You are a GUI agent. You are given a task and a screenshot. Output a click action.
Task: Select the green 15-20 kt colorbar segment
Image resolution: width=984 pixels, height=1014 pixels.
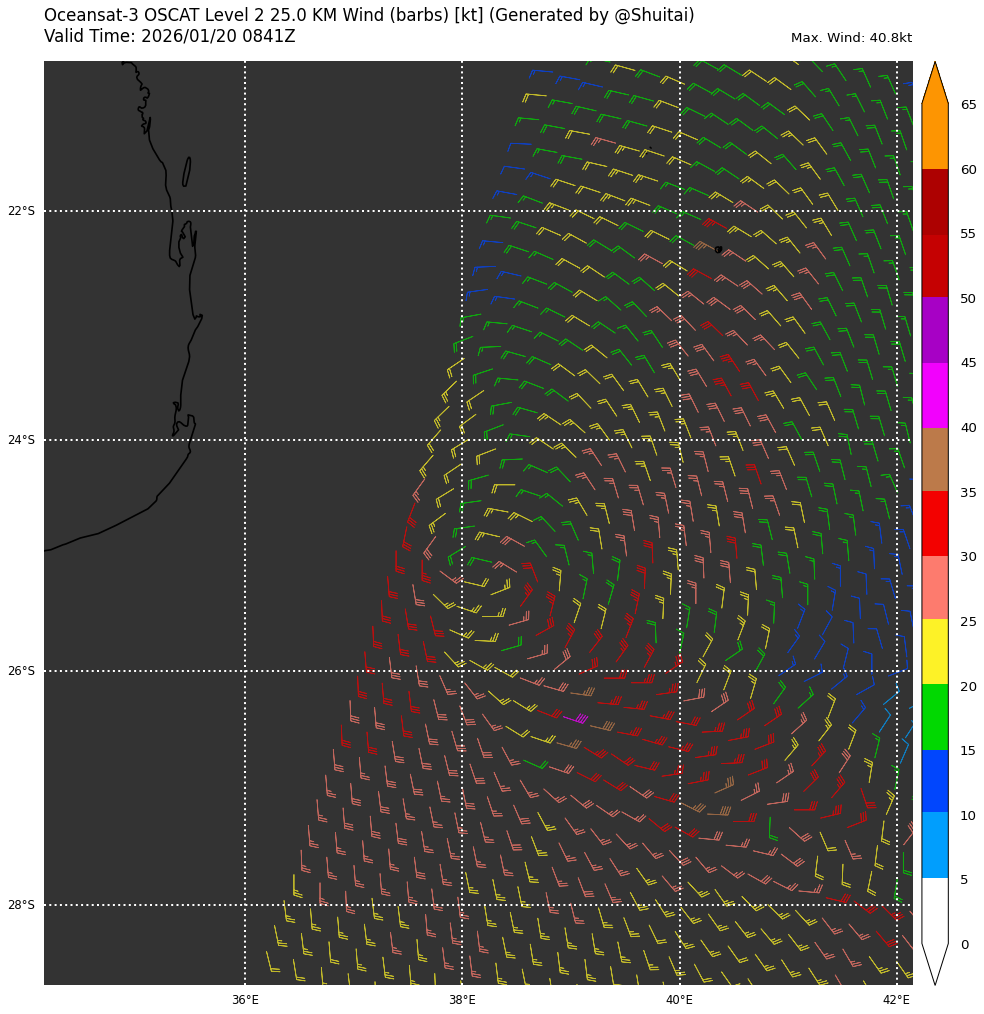(x=934, y=717)
